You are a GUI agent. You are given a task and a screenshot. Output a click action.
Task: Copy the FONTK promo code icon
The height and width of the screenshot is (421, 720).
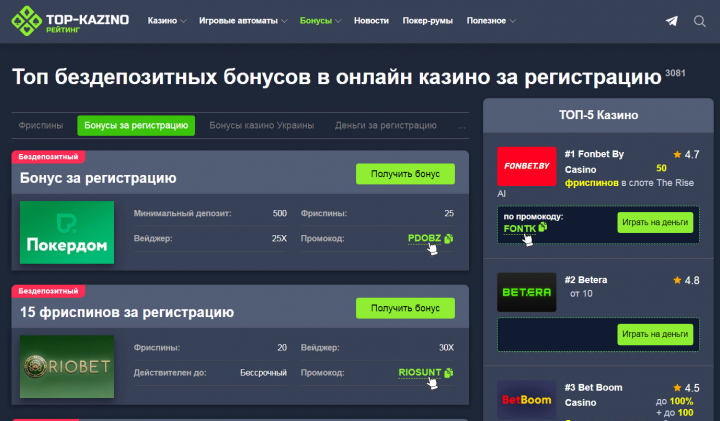[x=543, y=227]
